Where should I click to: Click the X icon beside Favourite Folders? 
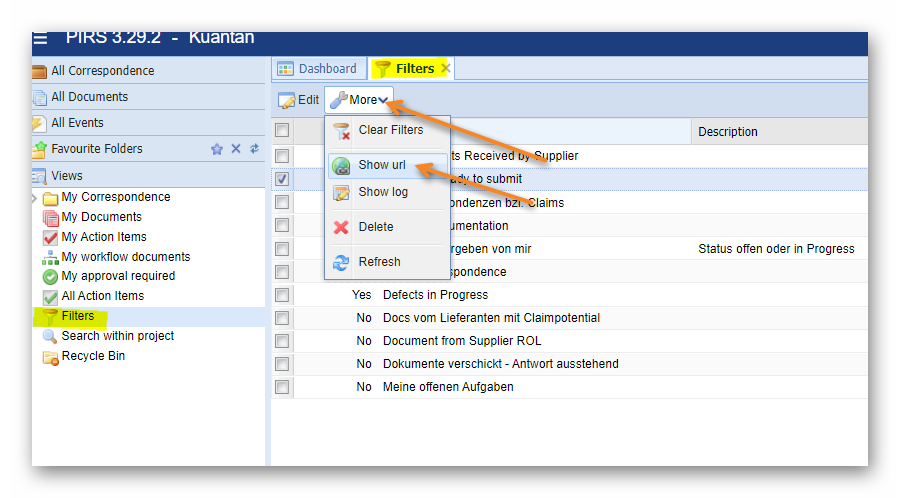(236, 149)
